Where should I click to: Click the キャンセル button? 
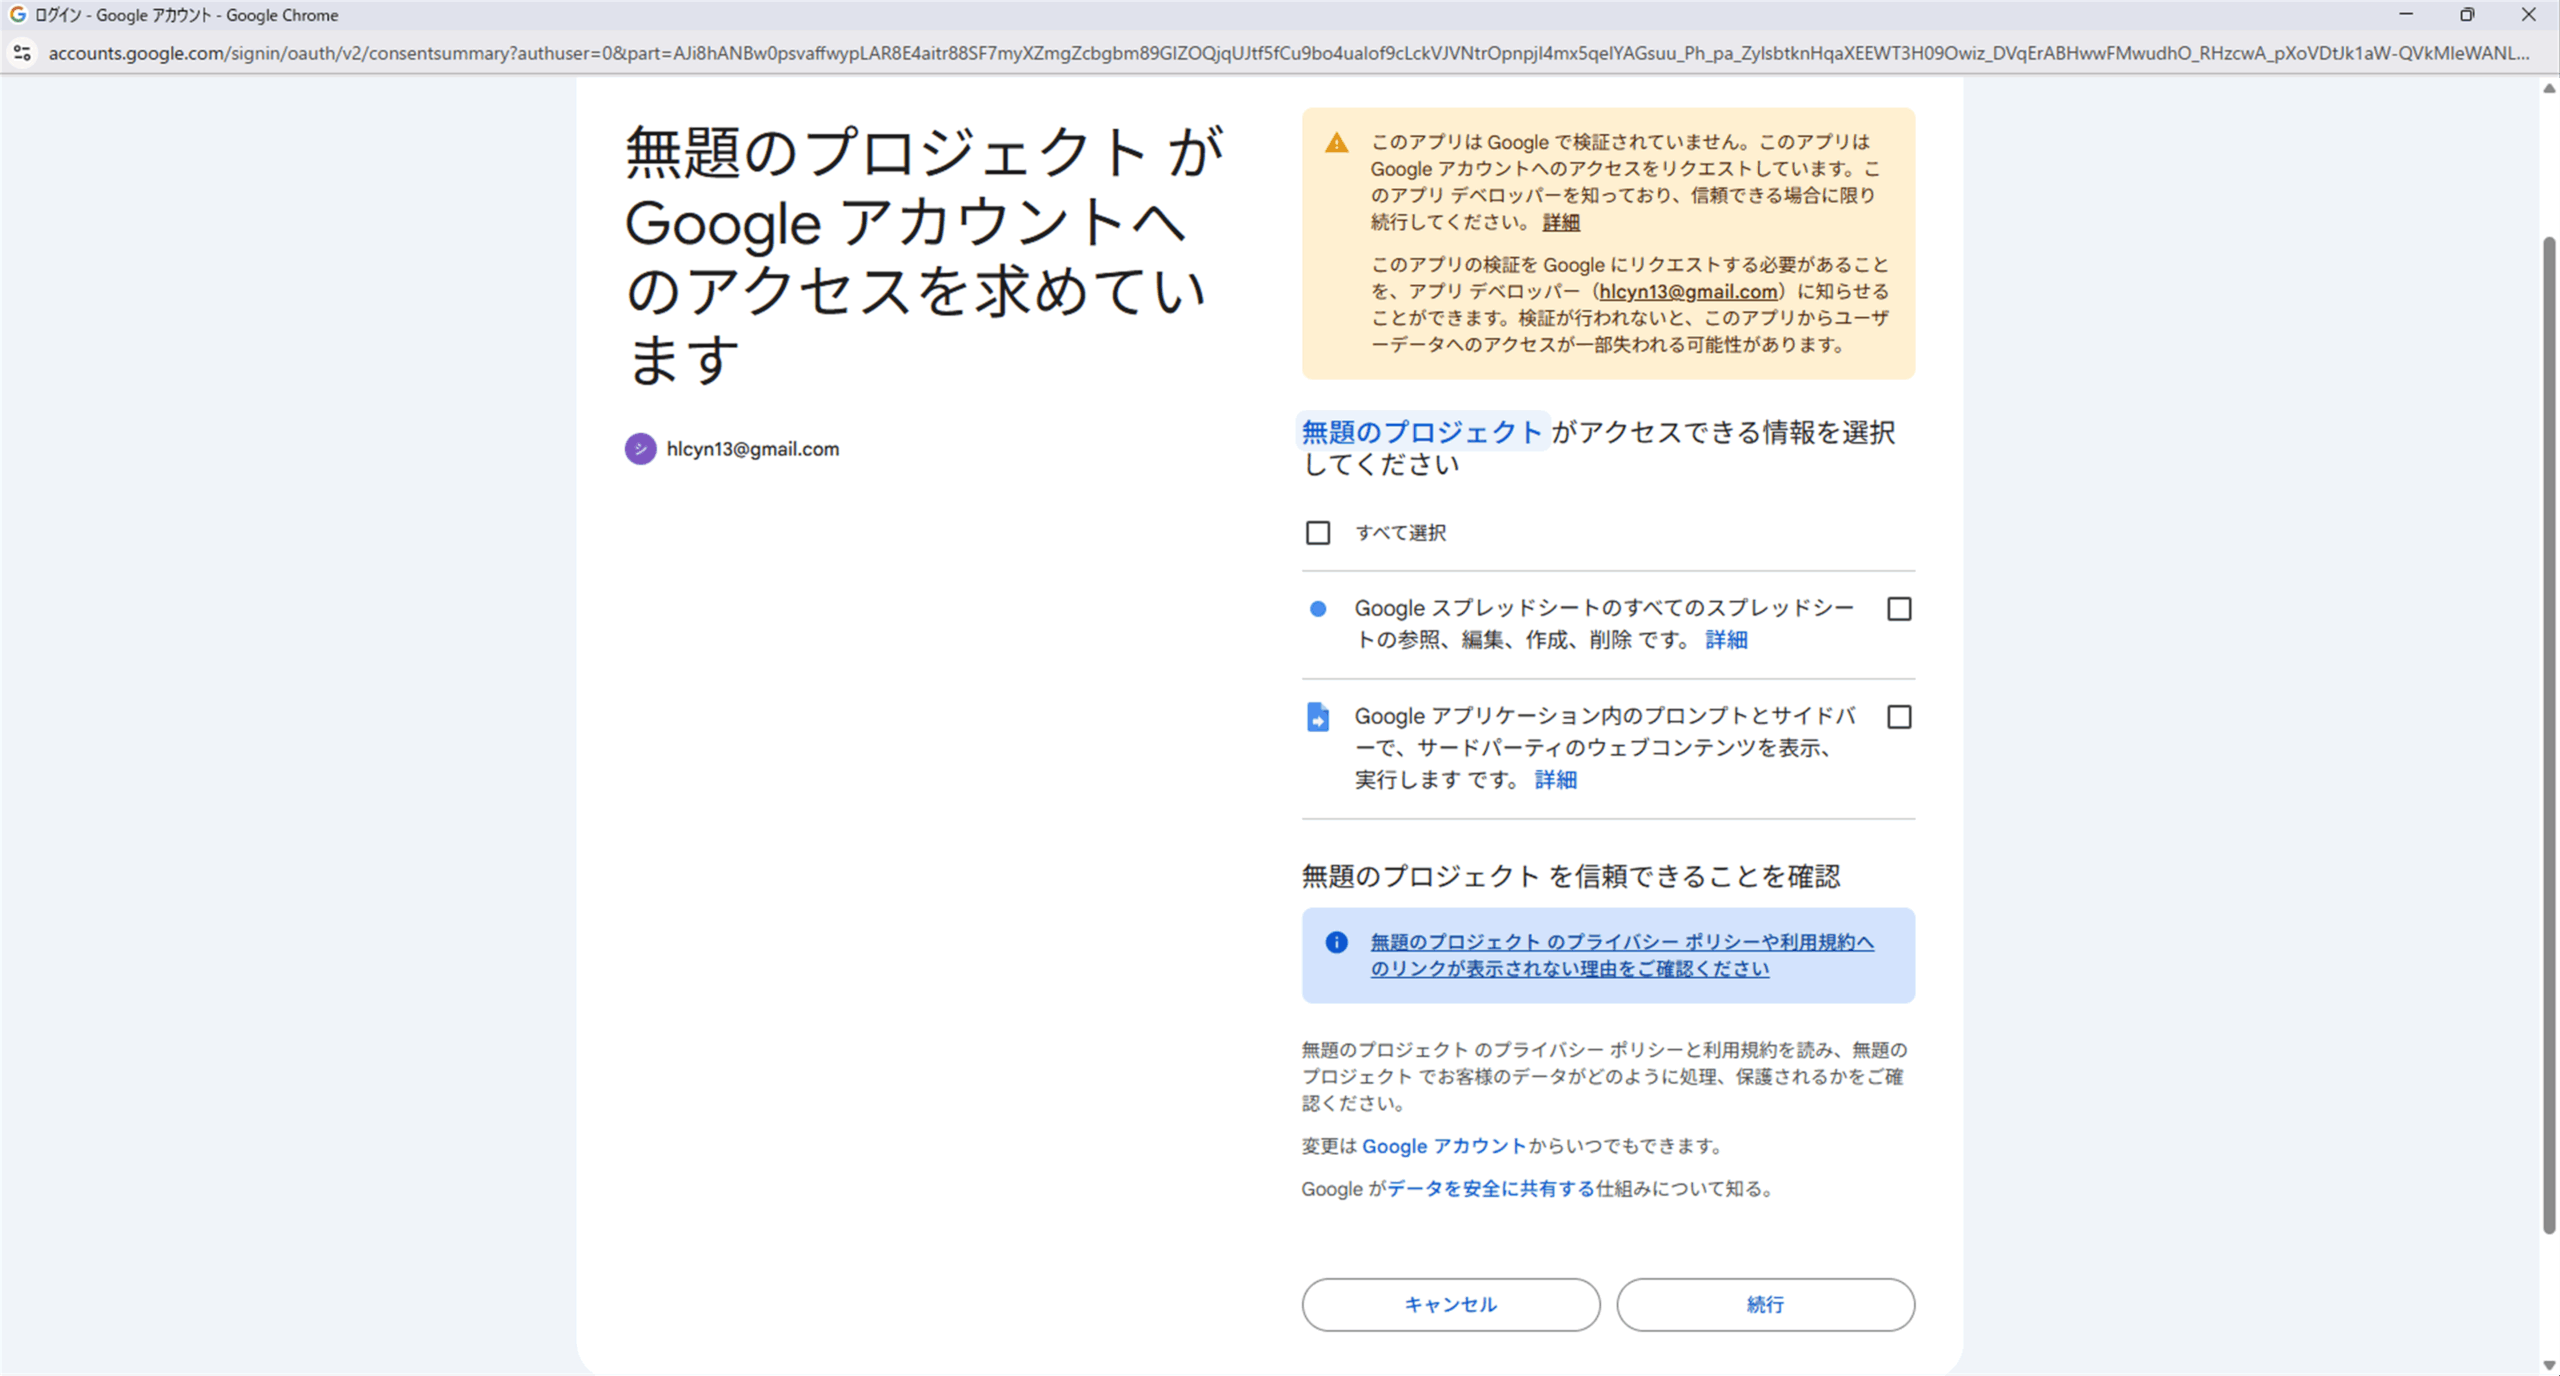[1450, 1304]
